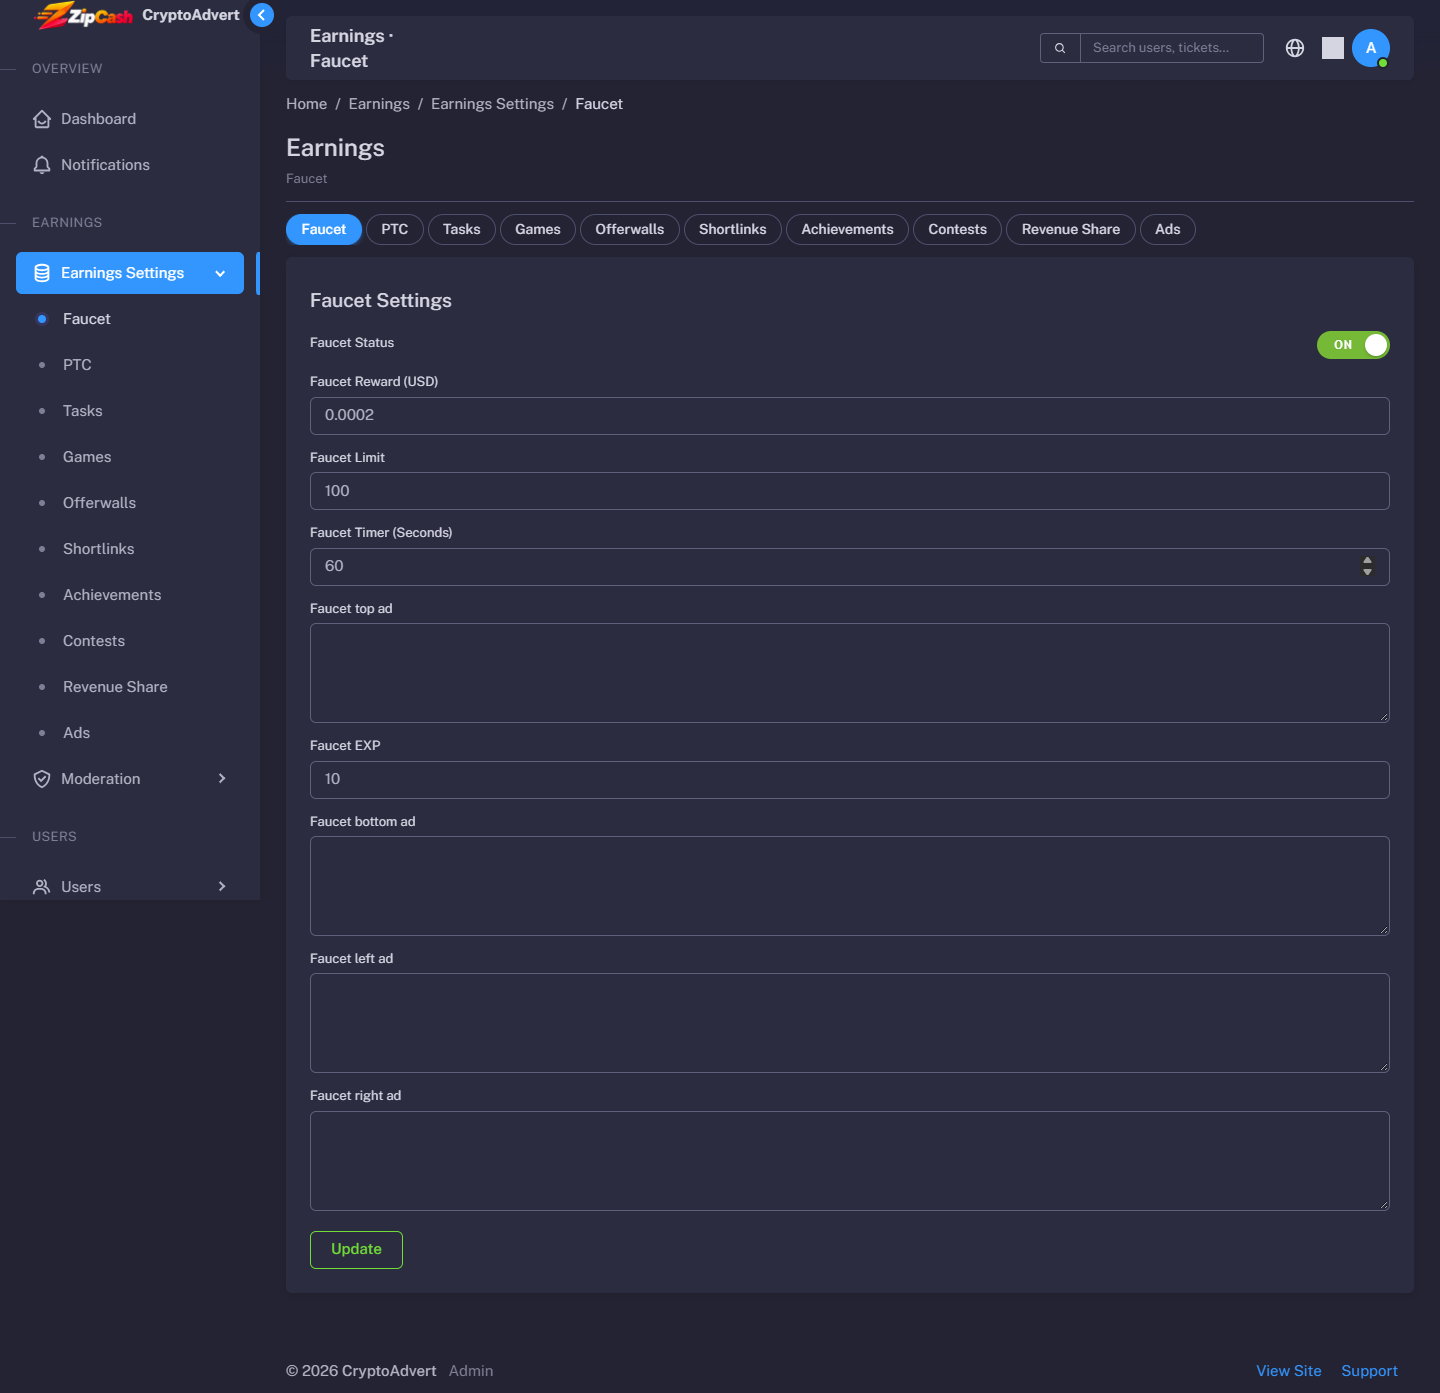Go to Home breadcrumb link

307,104
